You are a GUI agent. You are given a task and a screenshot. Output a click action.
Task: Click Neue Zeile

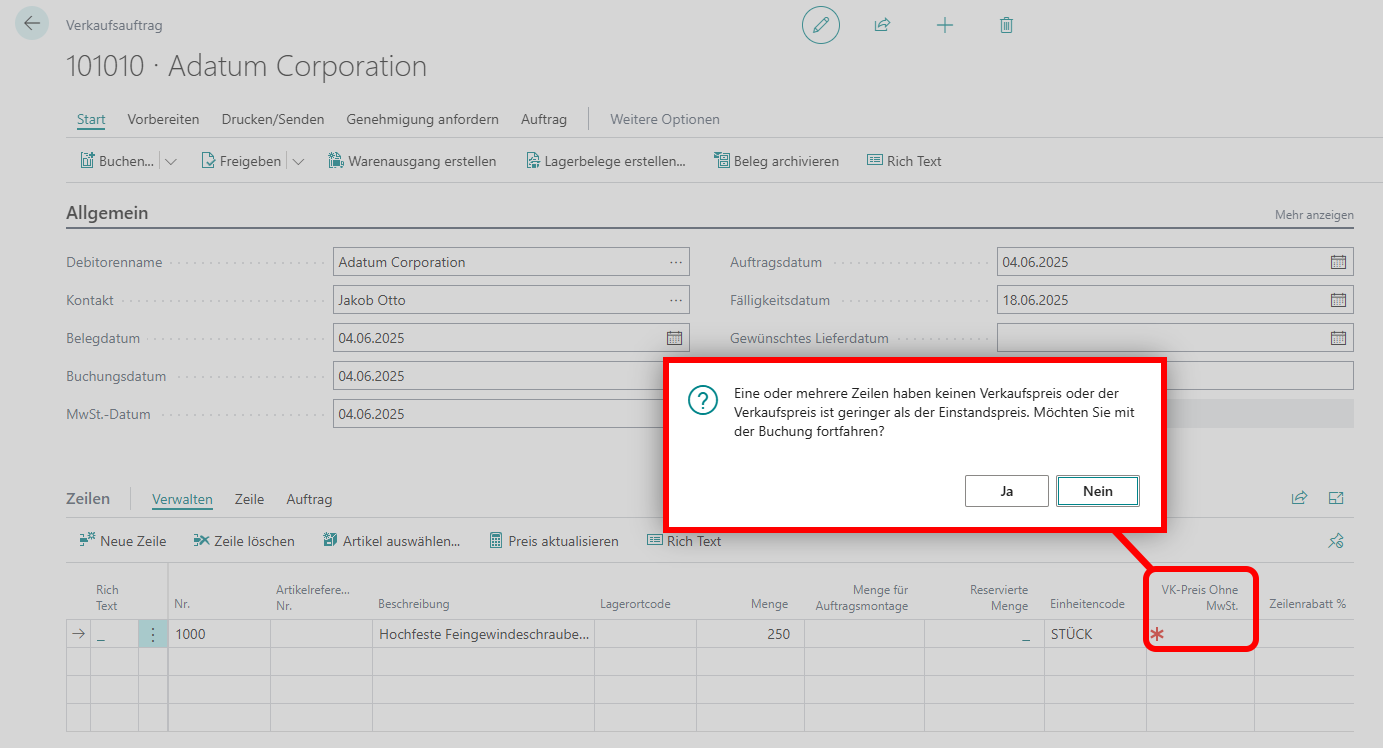pos(123,541)
